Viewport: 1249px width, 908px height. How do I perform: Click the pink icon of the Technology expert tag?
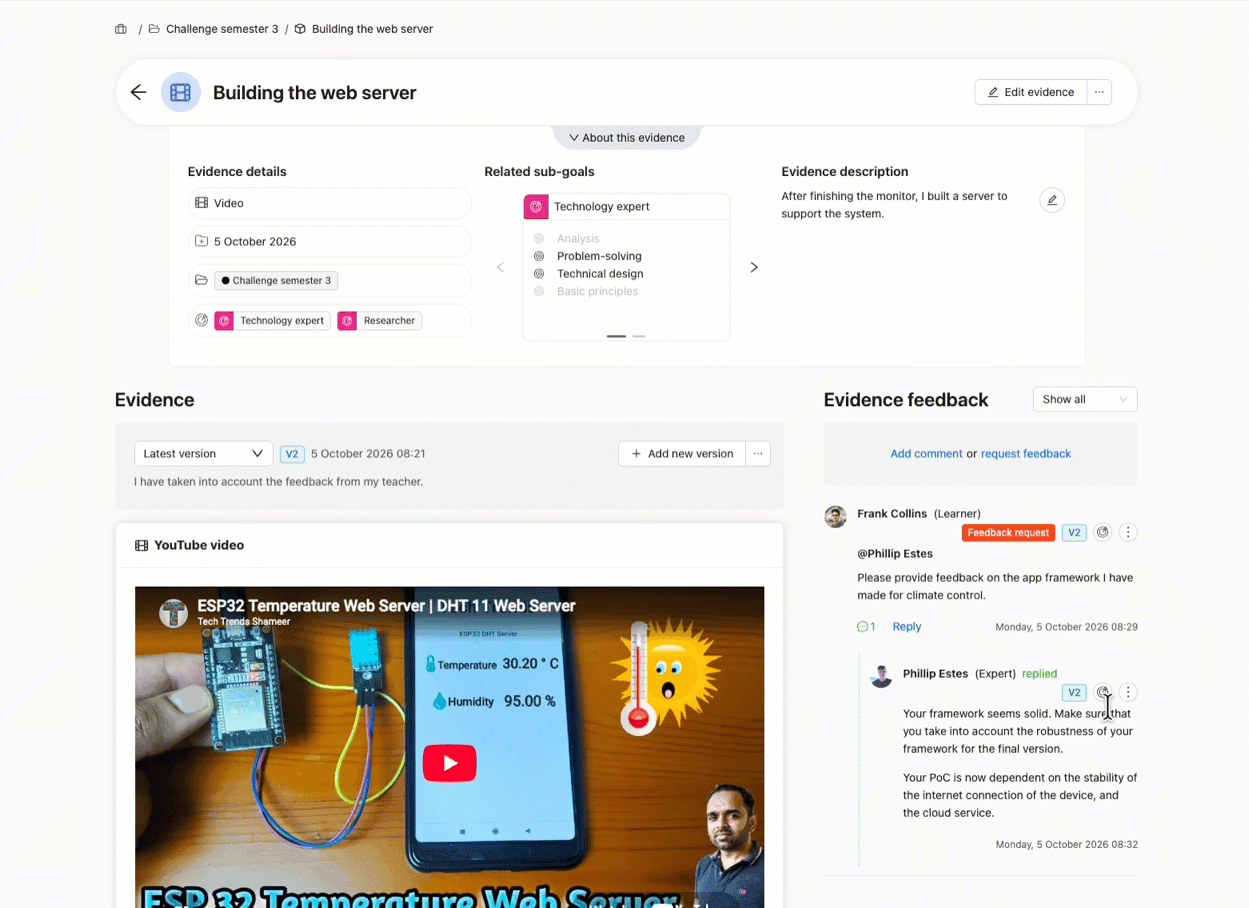pyautogui.click(x=224, y=321)
